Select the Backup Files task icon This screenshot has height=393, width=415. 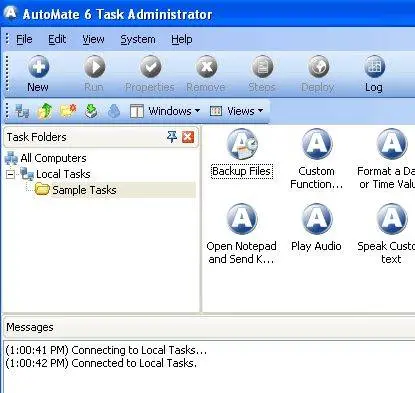(242, 154)
